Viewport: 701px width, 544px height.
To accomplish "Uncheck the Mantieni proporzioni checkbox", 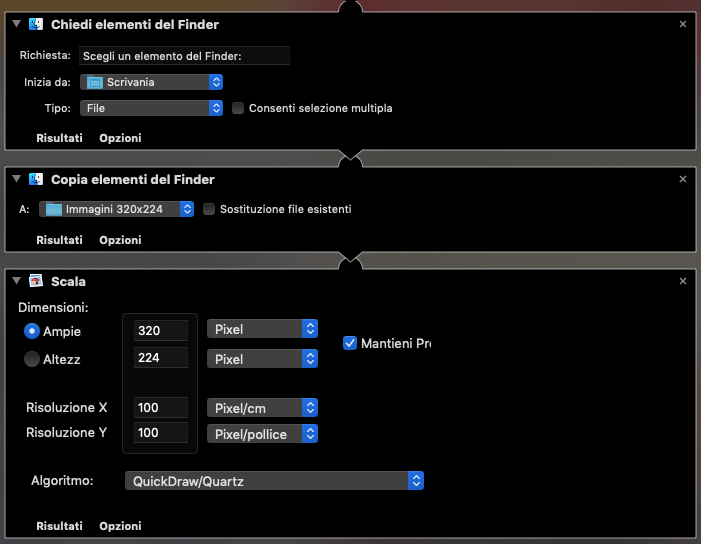I will 350,343.
